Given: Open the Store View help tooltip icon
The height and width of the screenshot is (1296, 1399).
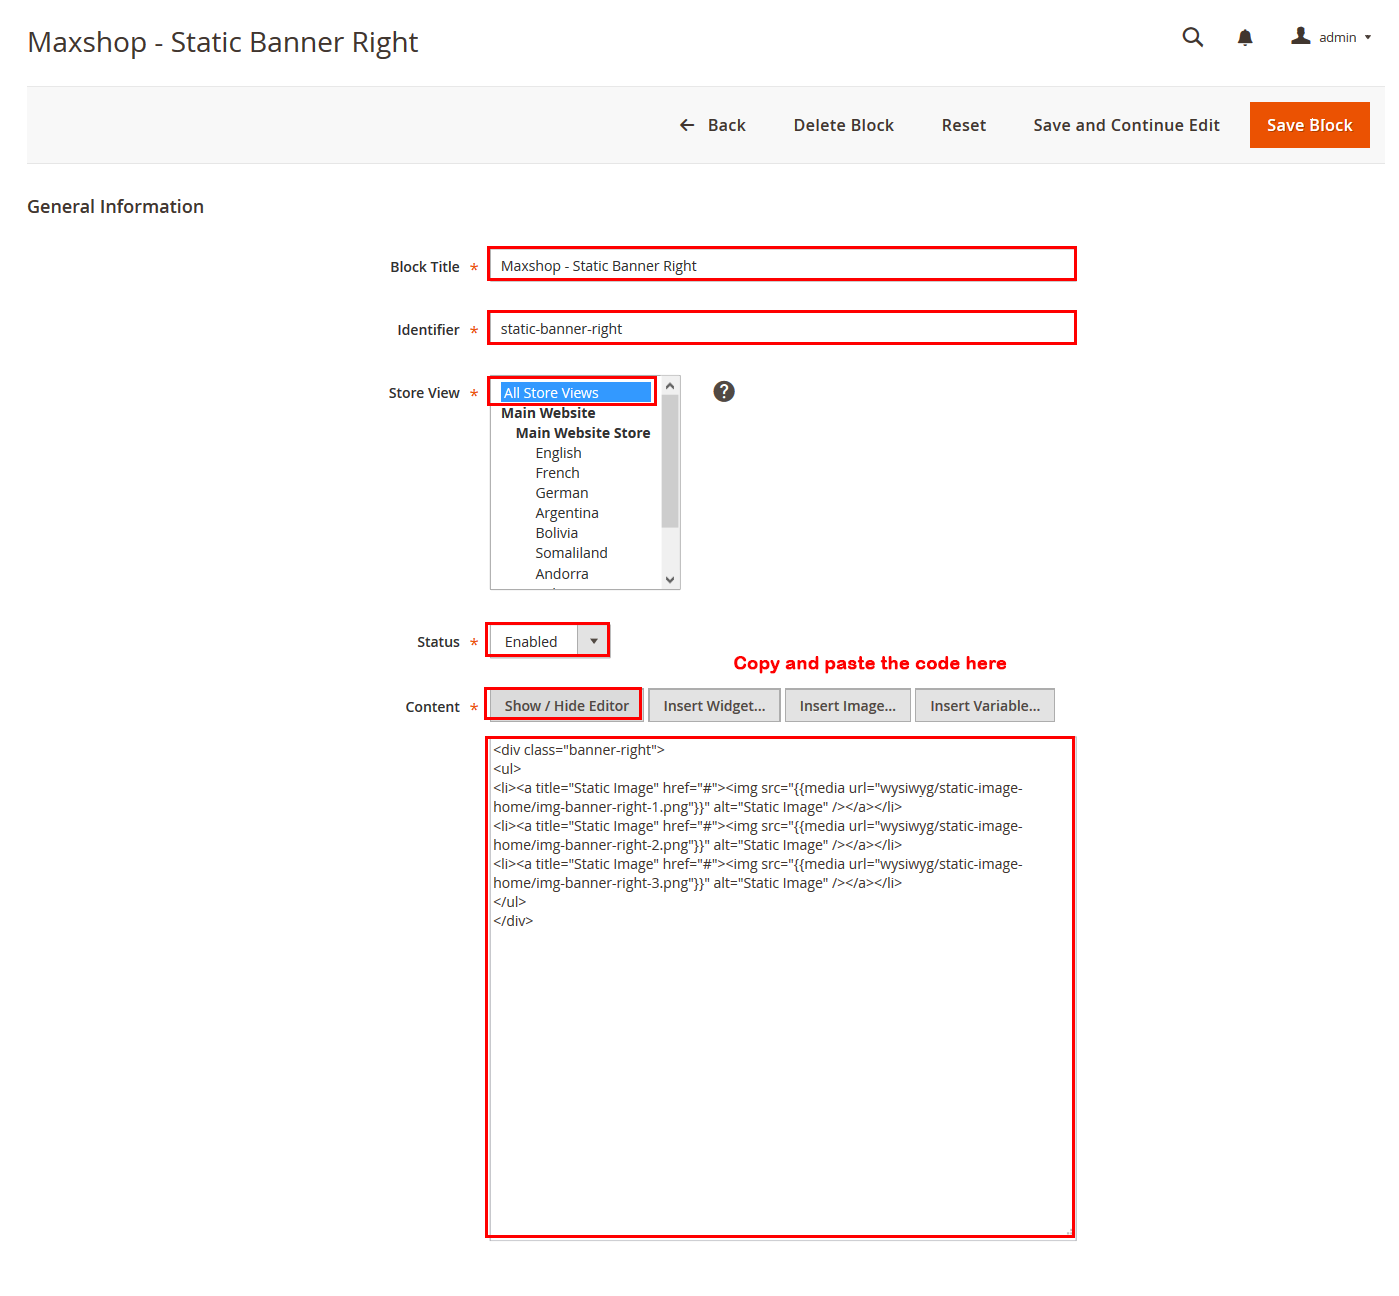Looking at the screenshot, I should point(724,391).
